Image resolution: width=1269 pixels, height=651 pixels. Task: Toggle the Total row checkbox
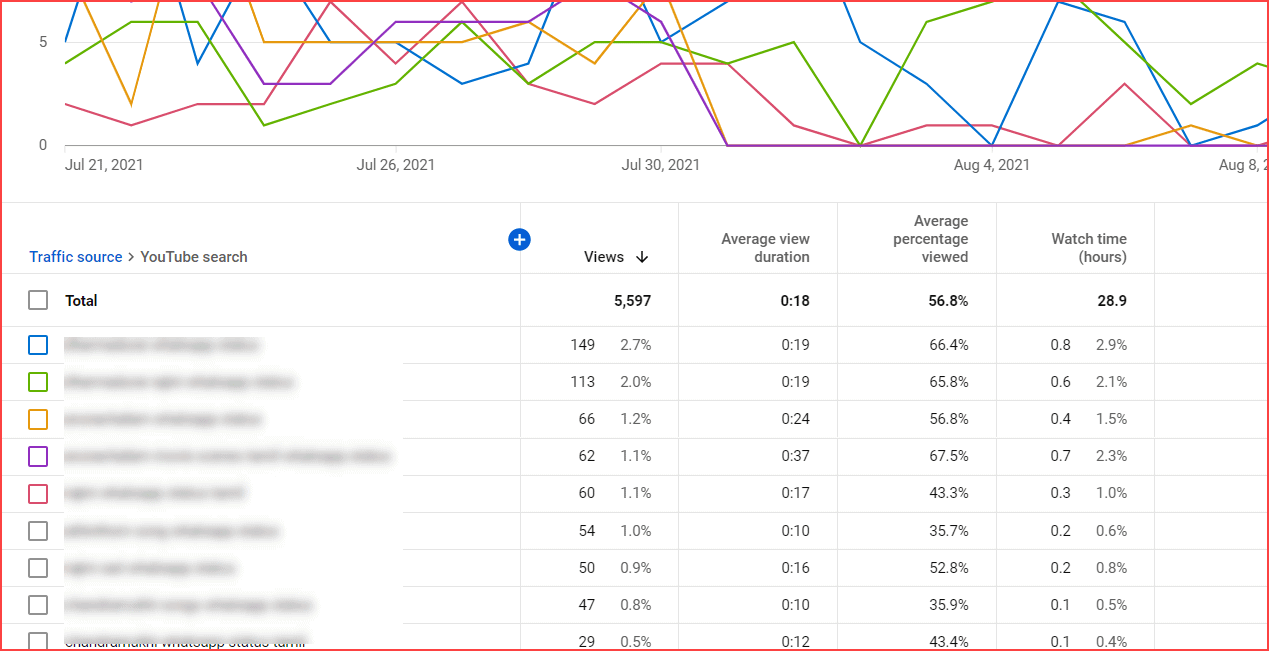click(x=37, y=300)
